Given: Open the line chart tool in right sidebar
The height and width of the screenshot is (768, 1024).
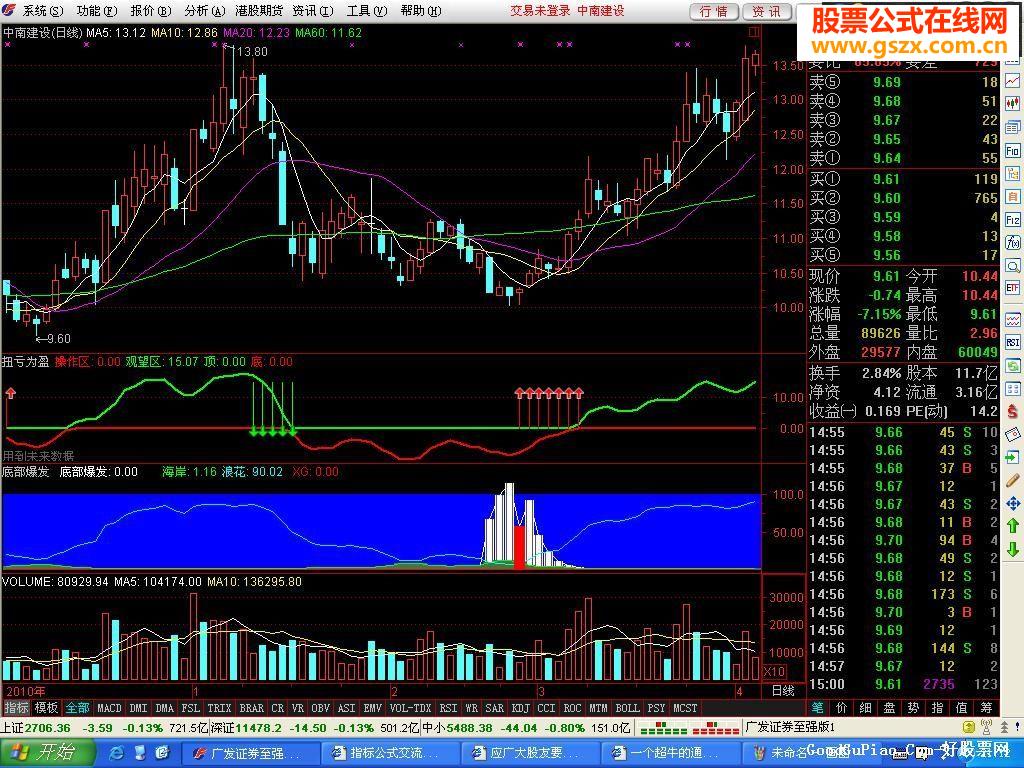Looking at the screenshot, I should [1012, 81].
